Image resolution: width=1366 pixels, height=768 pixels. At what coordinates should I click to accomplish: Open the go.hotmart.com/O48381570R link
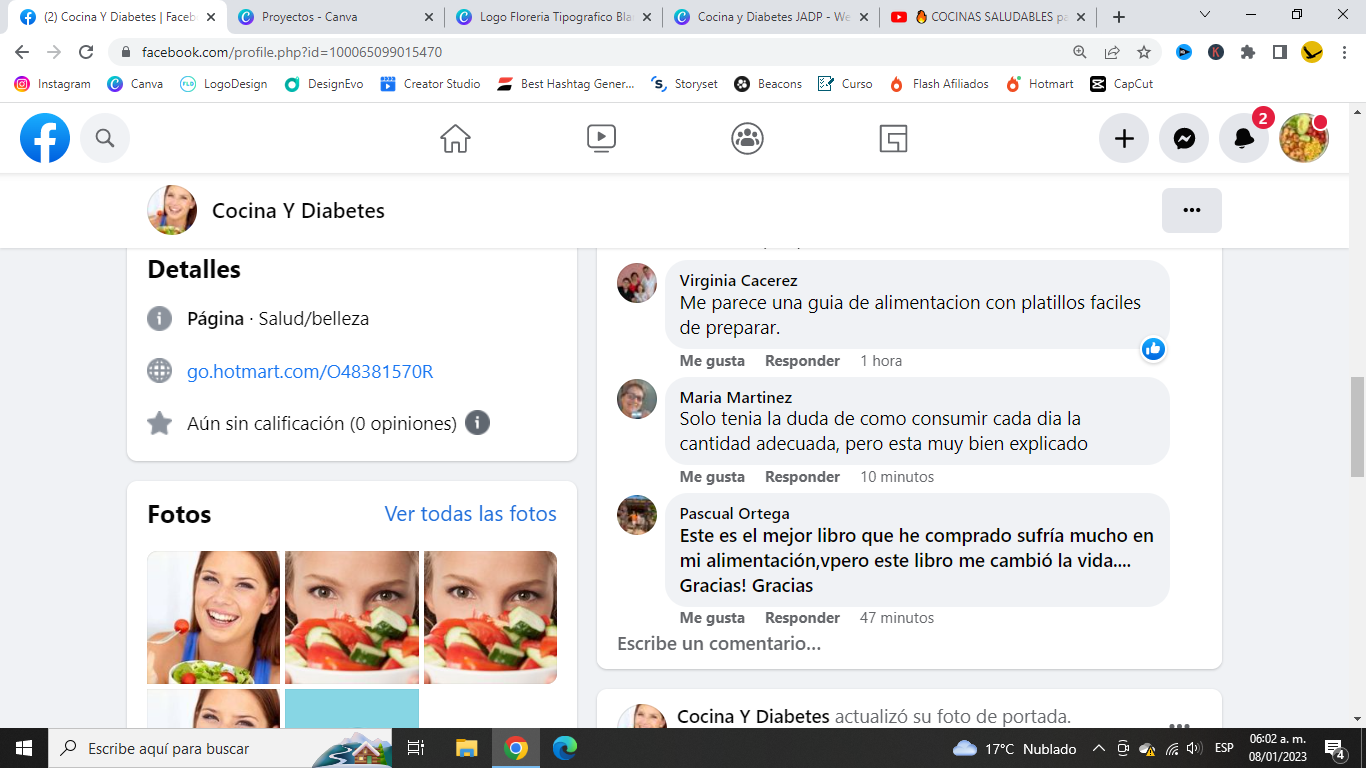click(310, 372)
